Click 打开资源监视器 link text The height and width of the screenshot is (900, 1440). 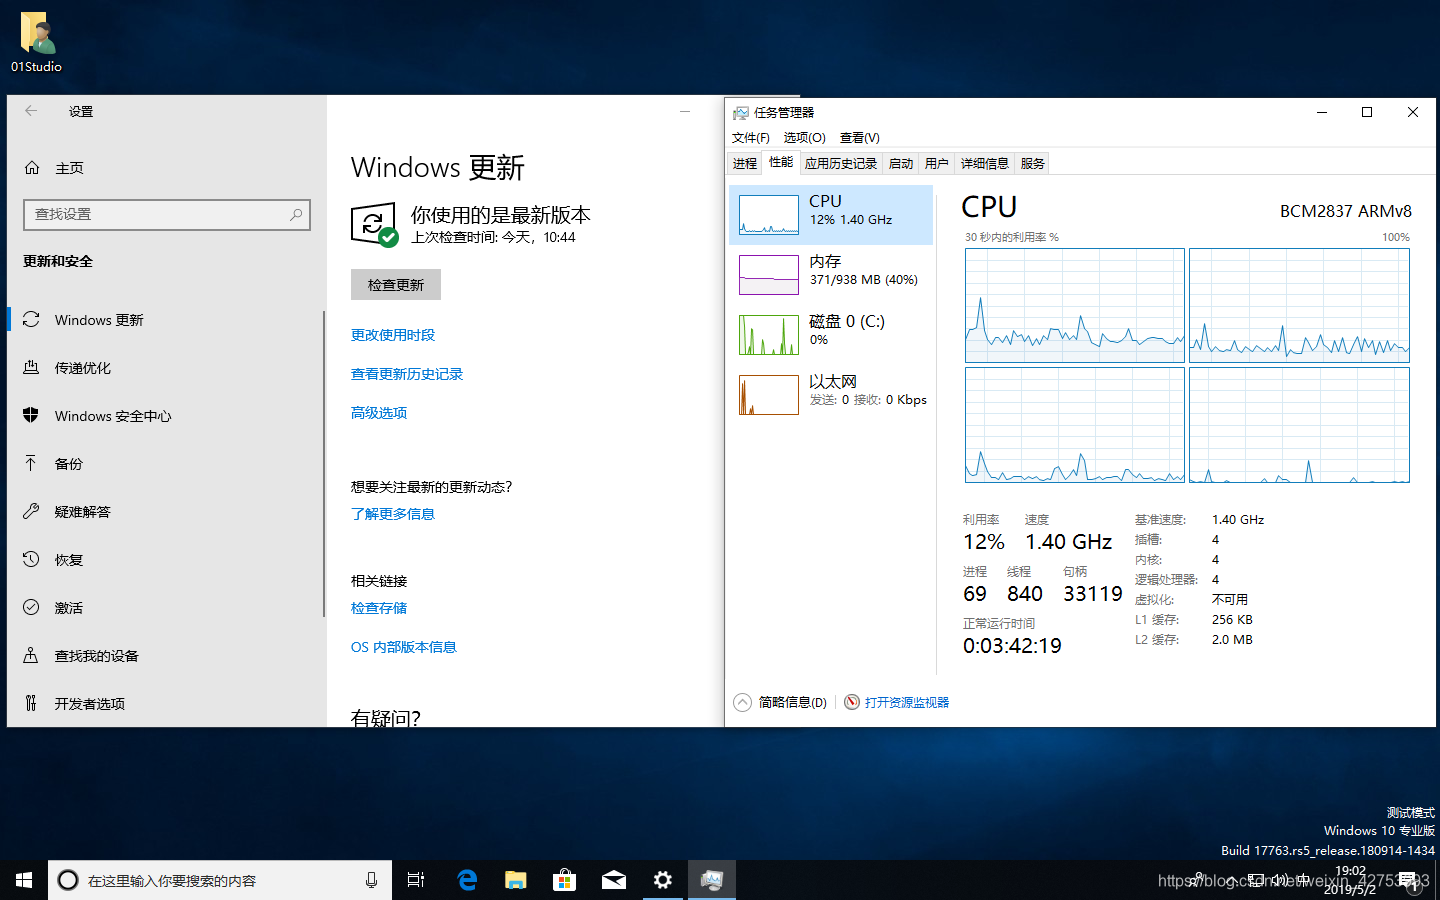tap(907, 702)
